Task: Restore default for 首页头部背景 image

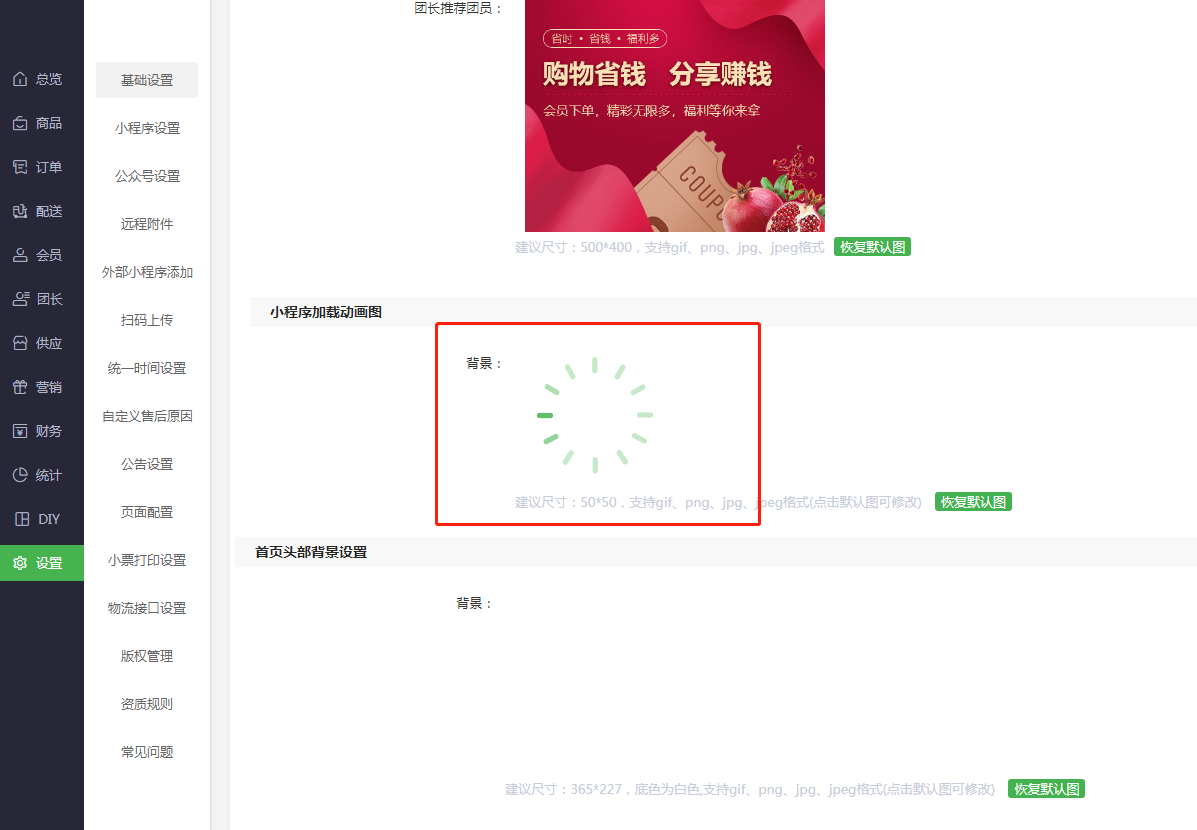Action: click(1046, 789)
